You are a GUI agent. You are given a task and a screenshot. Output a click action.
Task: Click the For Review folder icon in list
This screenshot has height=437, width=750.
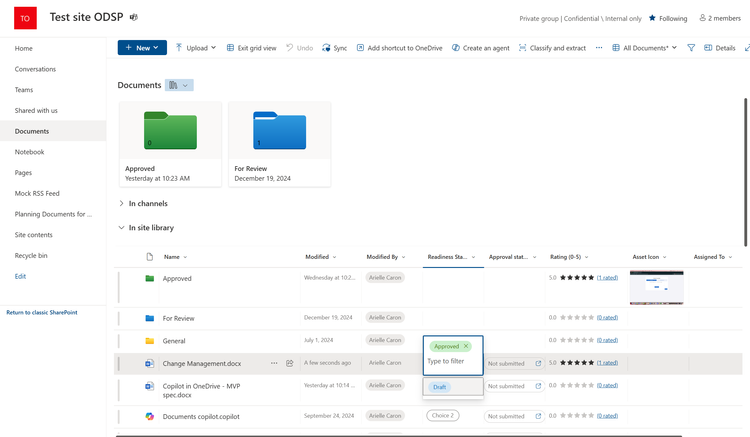point(150,318)
